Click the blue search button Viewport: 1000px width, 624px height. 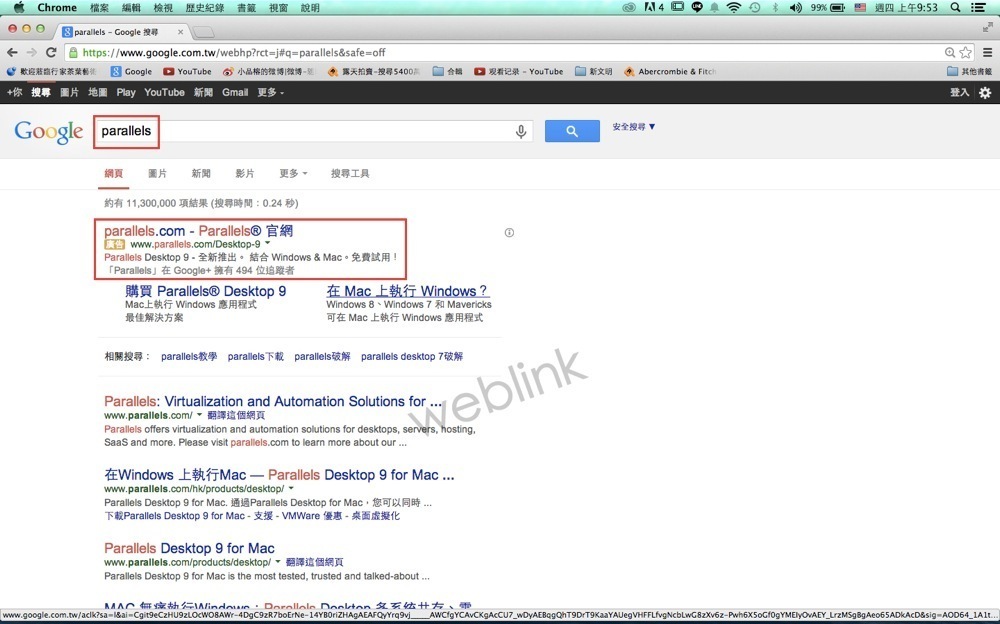click(572, 131)
